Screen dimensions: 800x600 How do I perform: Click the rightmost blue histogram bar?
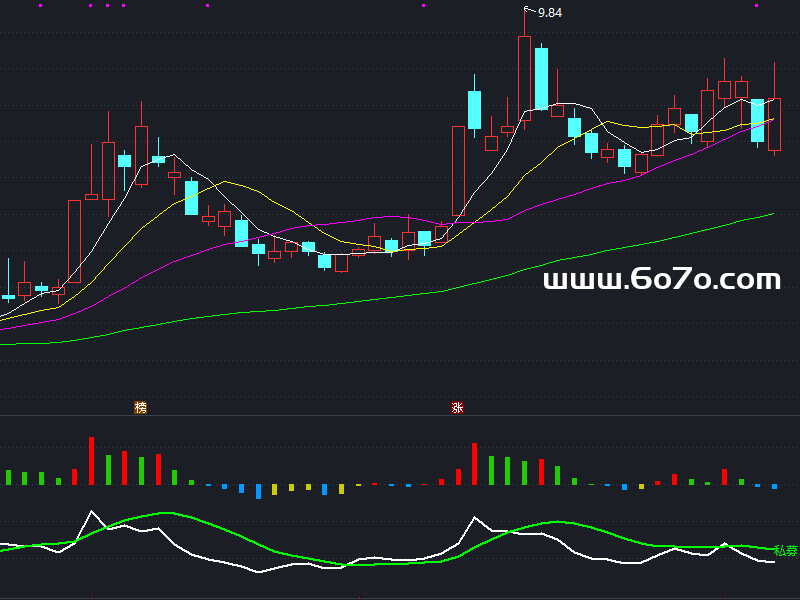pyautogui.click(x=773, y=487)
